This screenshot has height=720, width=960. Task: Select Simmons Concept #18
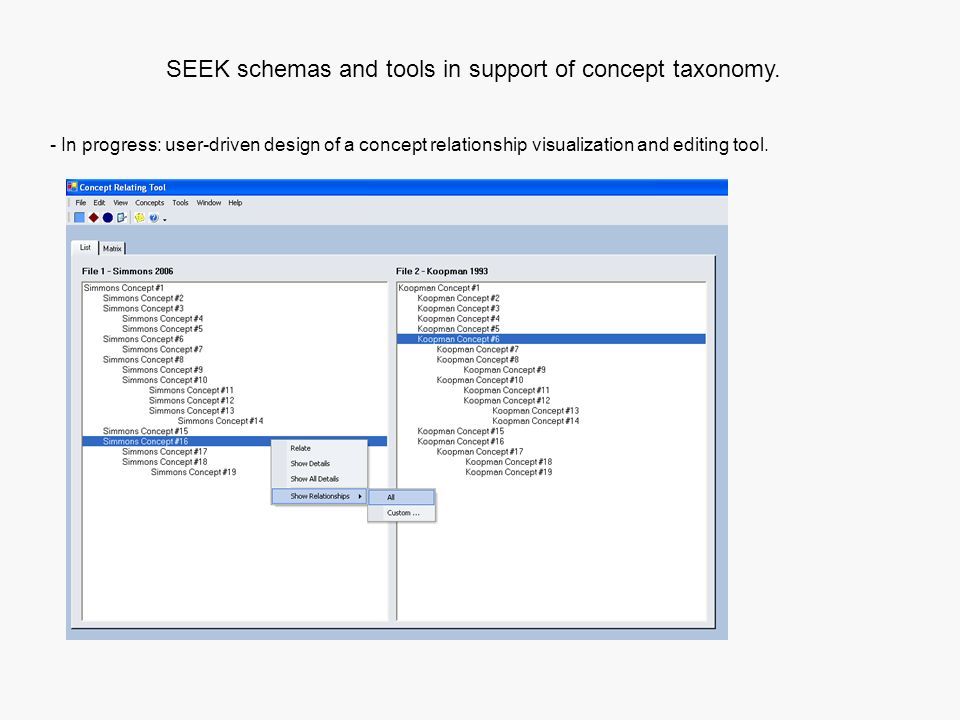[x=165, y=462]
